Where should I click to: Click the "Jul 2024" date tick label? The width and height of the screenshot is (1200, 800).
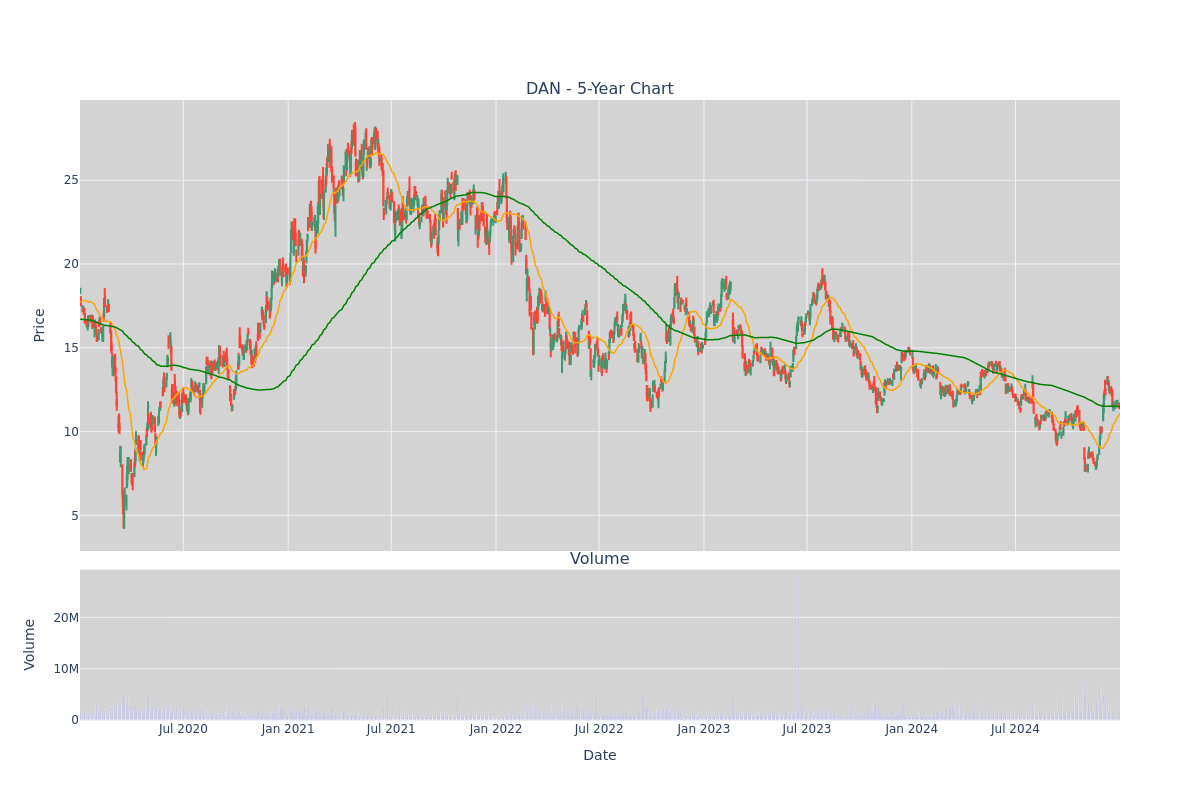1015,729
